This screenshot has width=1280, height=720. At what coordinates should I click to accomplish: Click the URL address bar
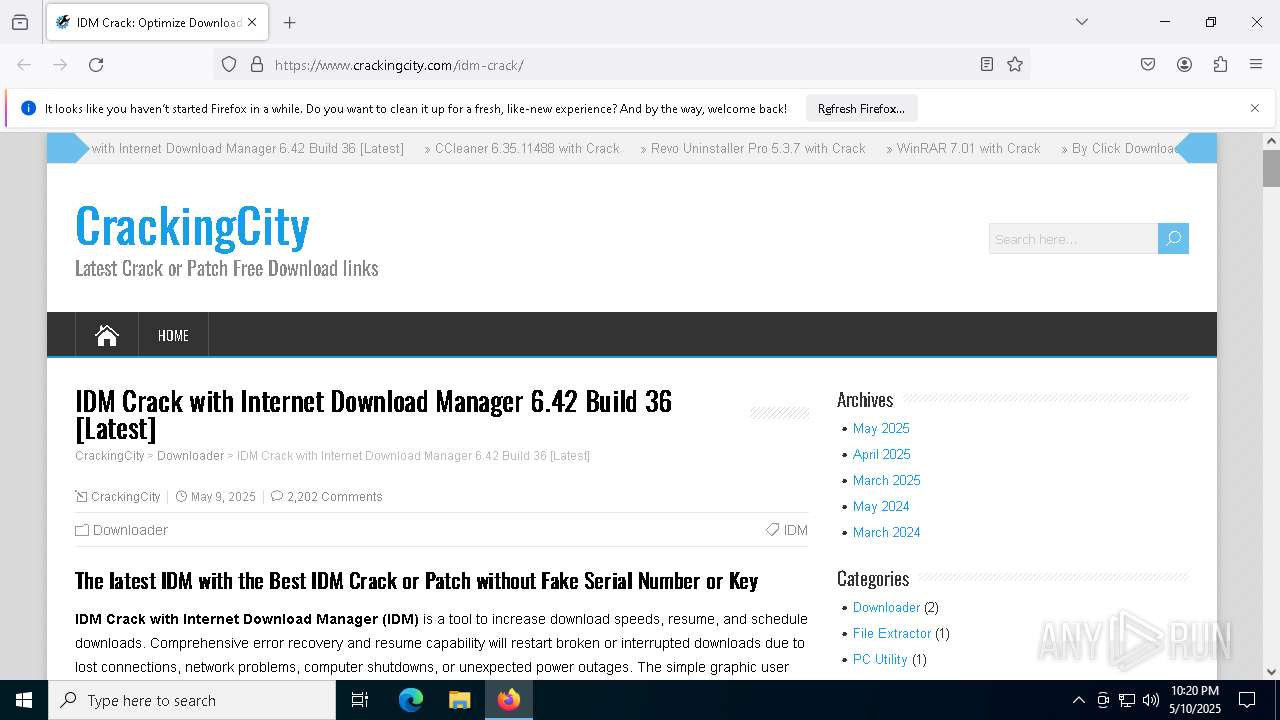coord(620,65)
